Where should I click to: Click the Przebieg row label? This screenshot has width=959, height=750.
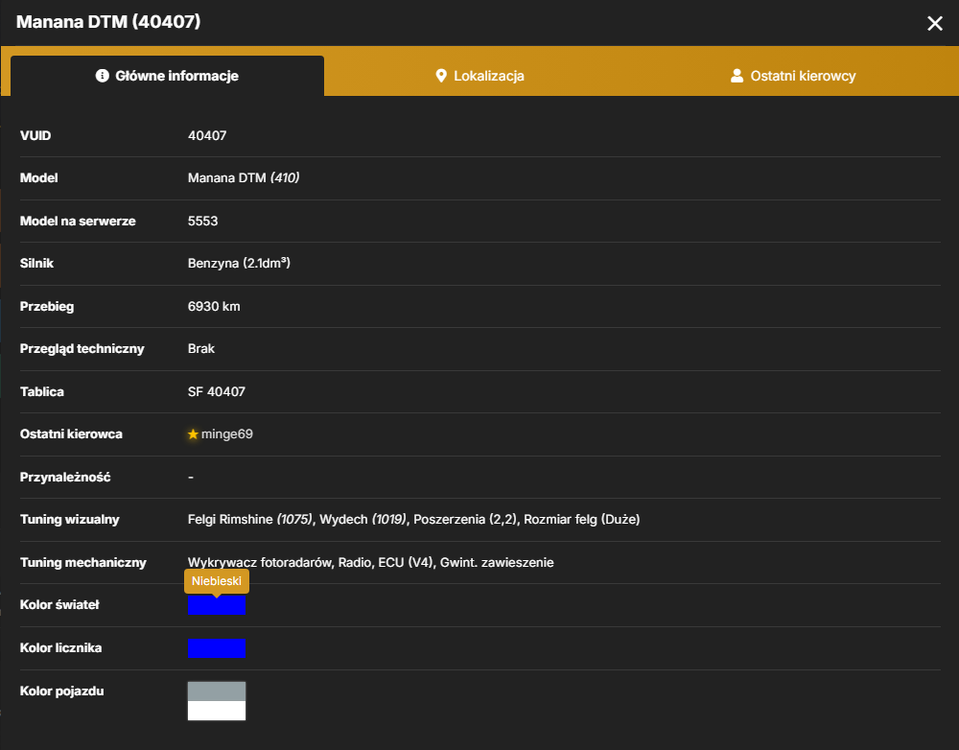pyautogui.click(x=47, y=306)
